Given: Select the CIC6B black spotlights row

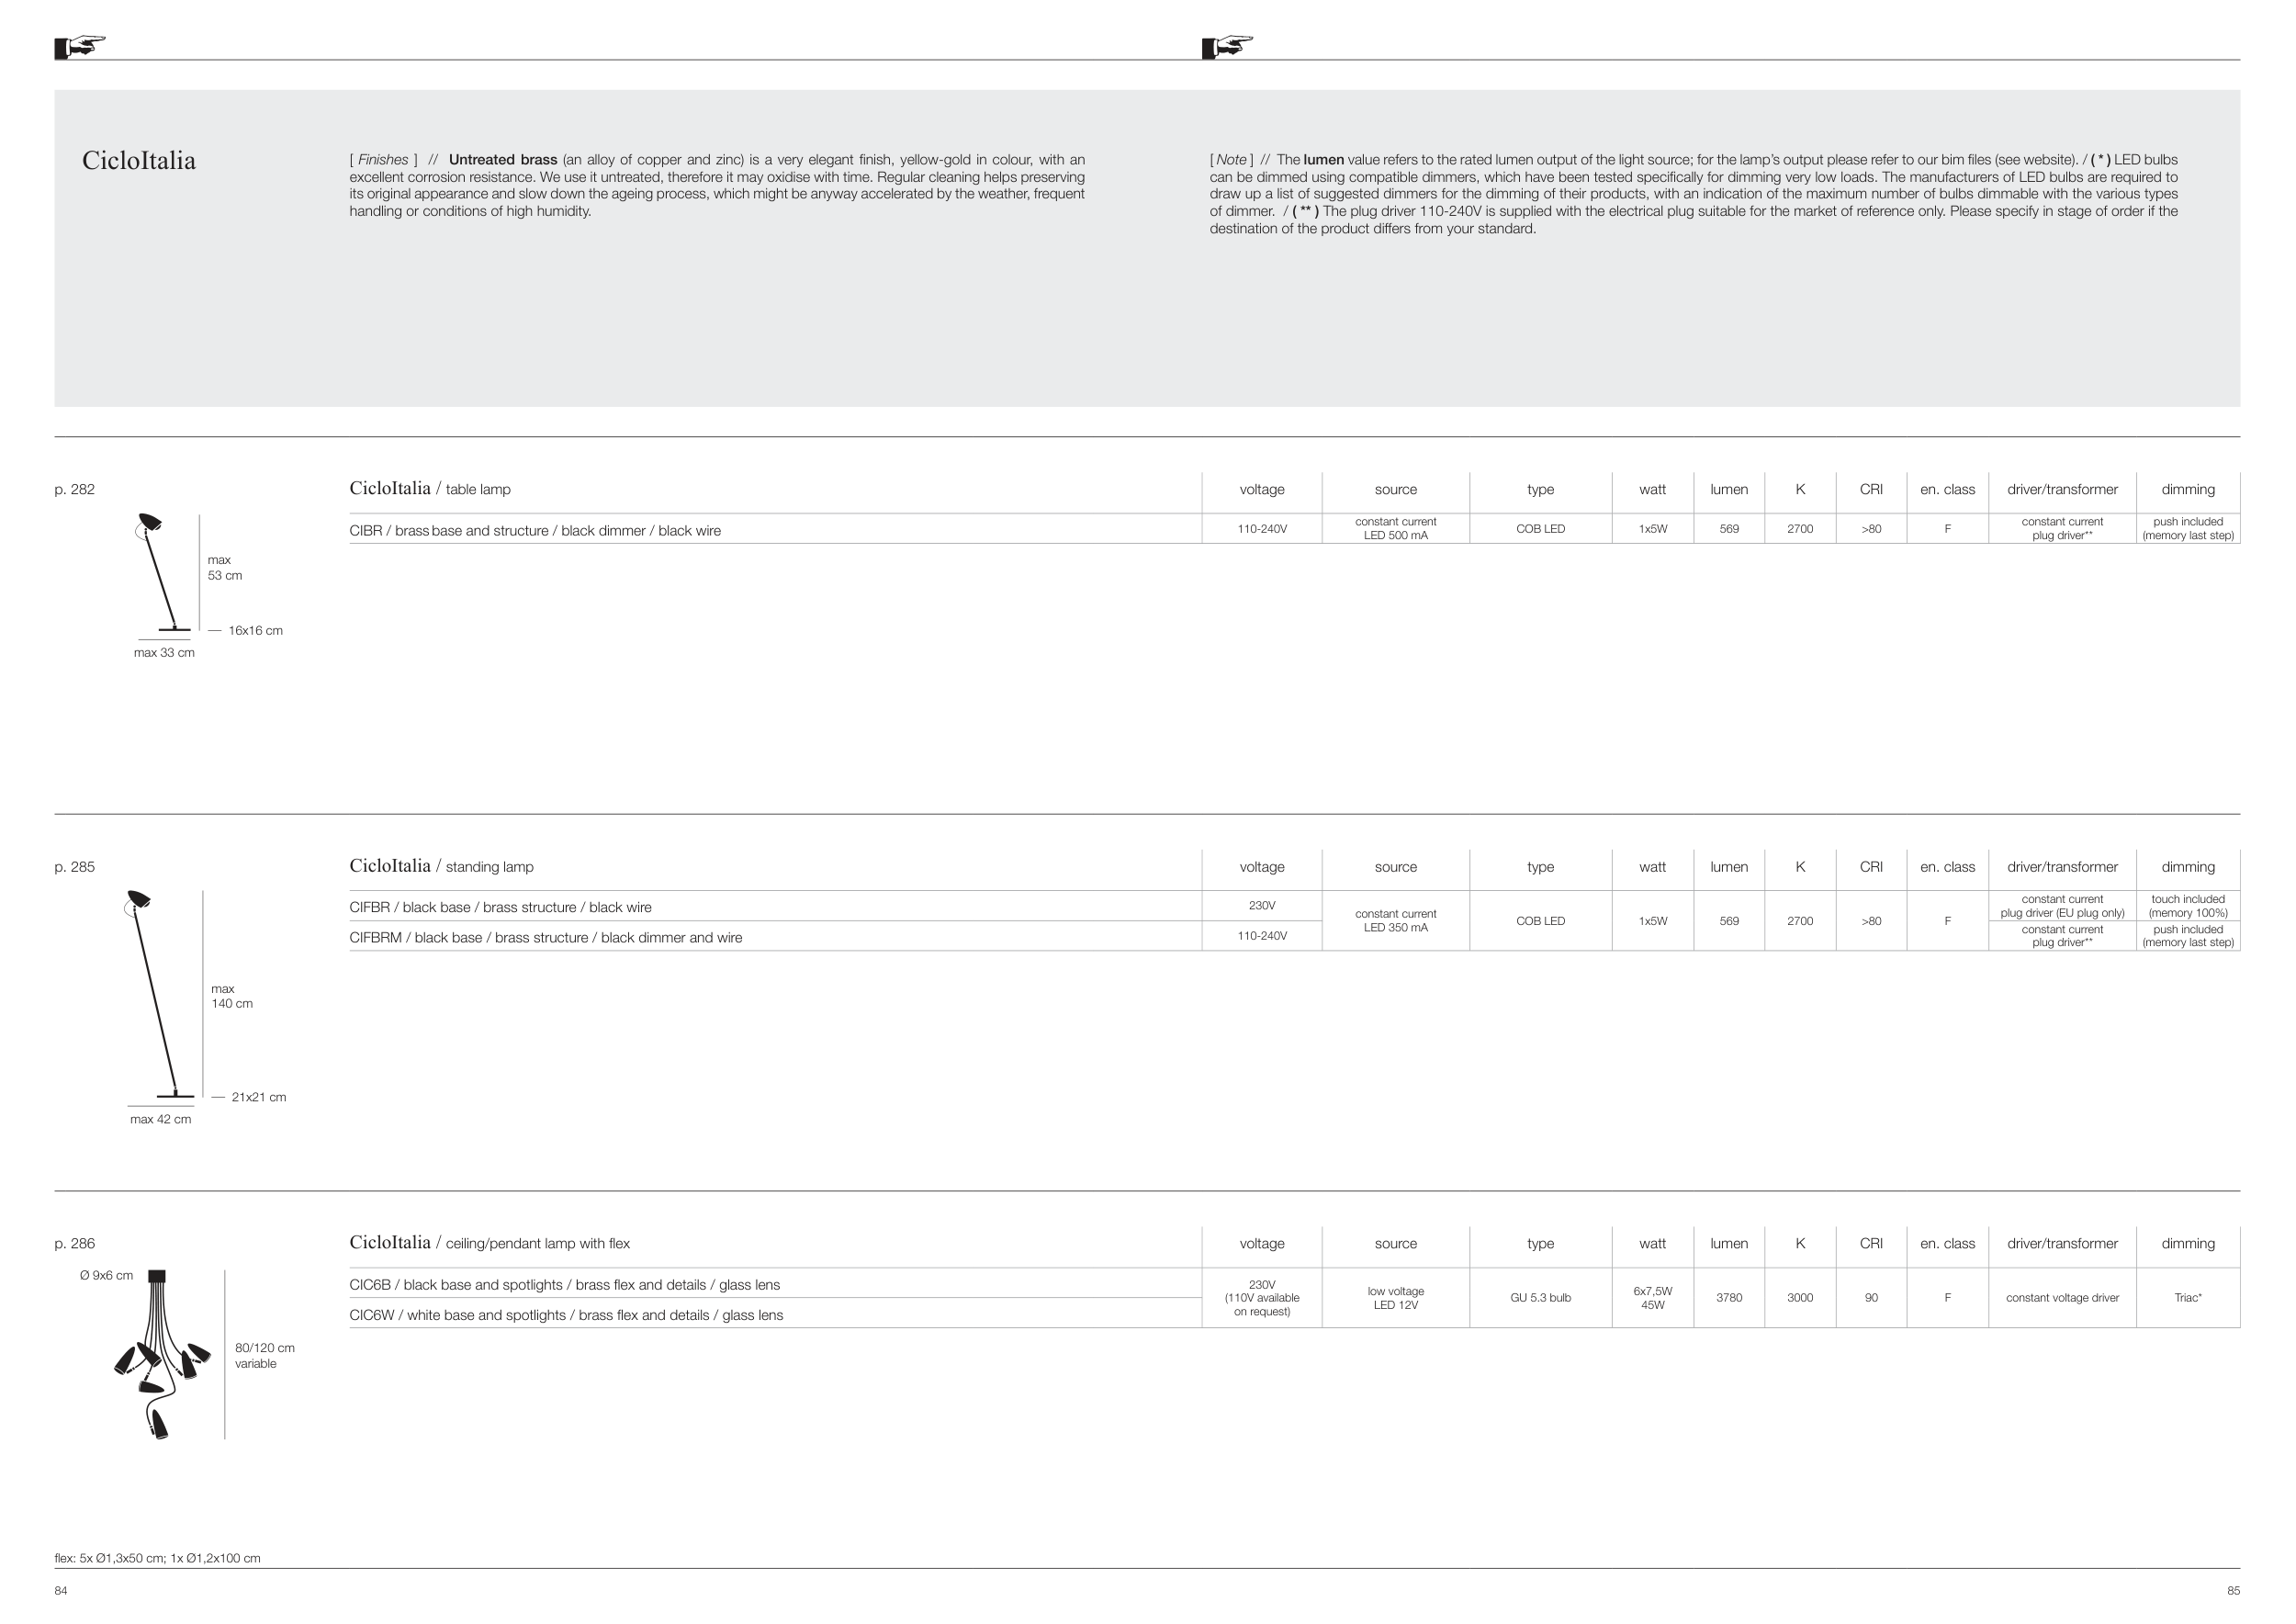Looking at the screenshot, I should 564,1285.
